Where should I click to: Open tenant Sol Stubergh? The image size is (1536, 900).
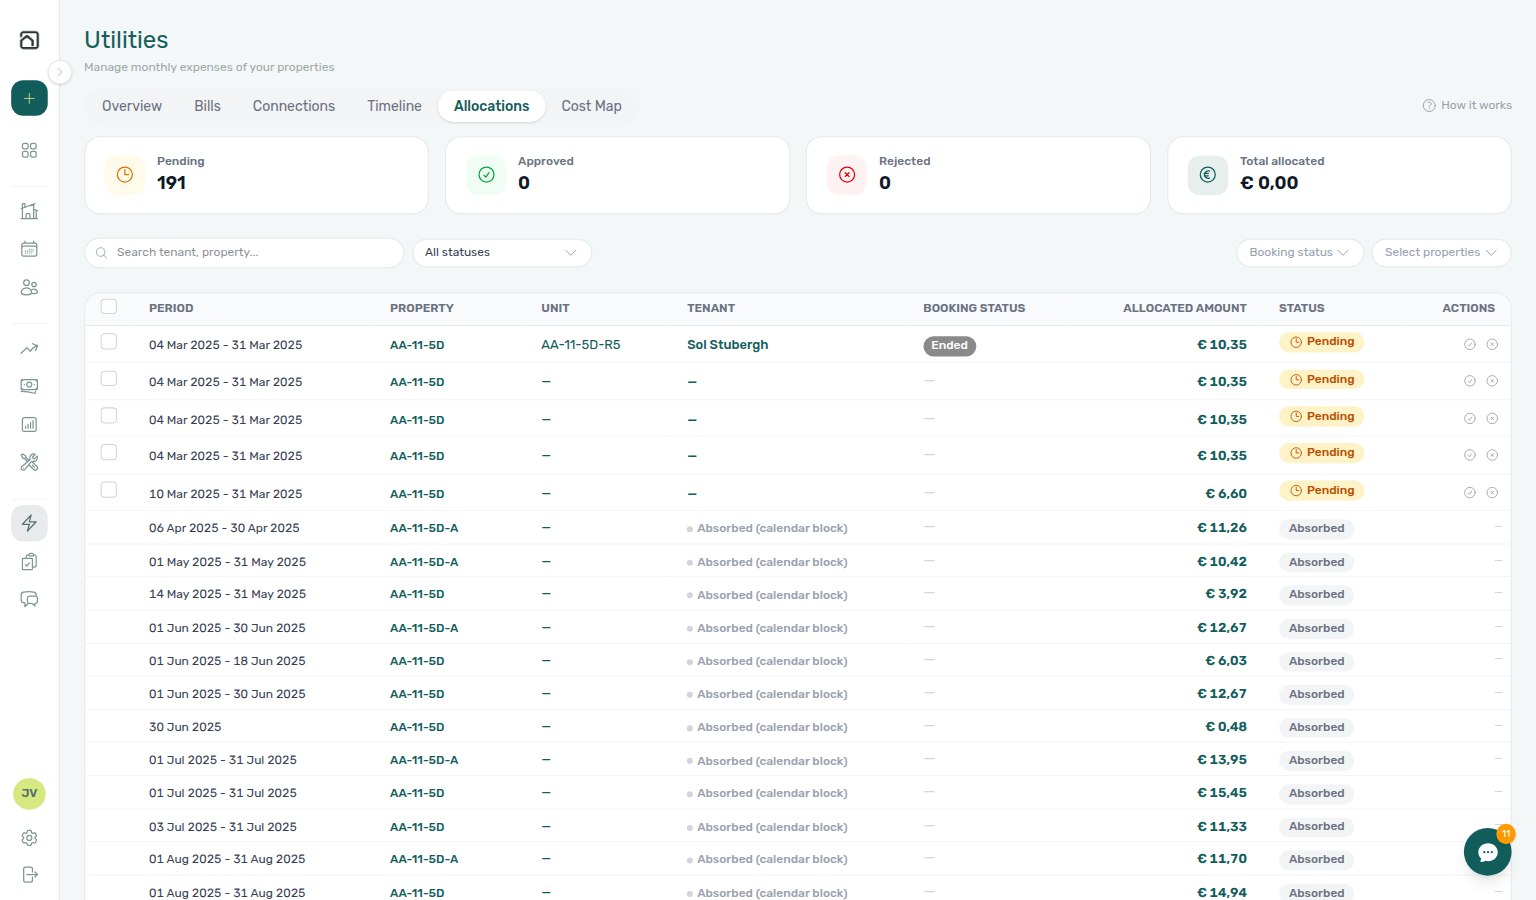[x=728, y=345]
